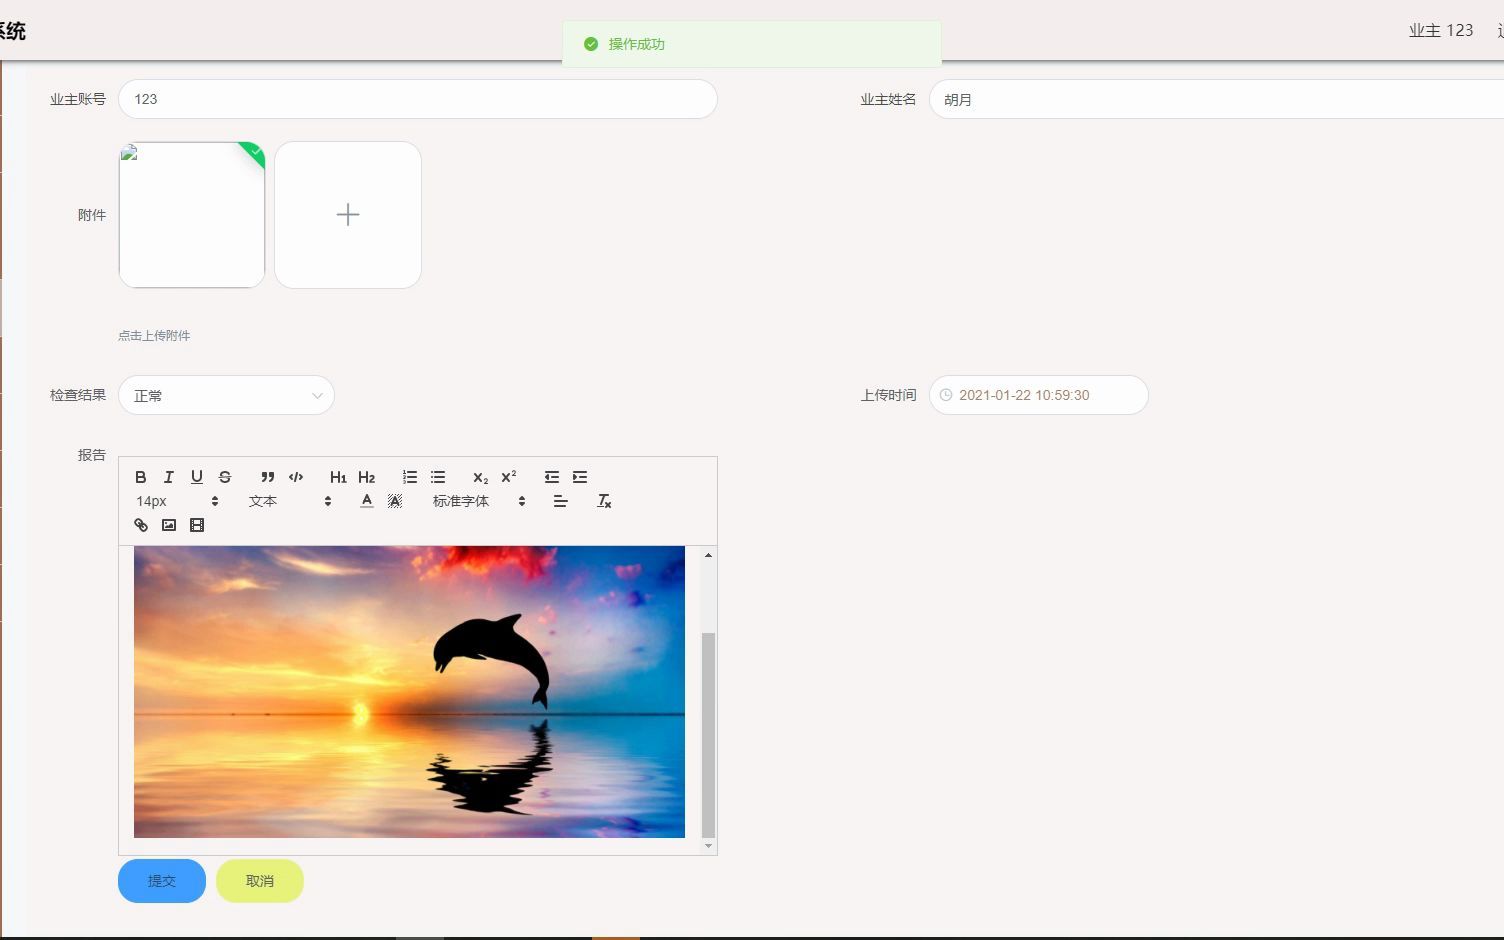Apply Heading 2 style
This screenshot has height=940, width=1504.
coord(367,477)
